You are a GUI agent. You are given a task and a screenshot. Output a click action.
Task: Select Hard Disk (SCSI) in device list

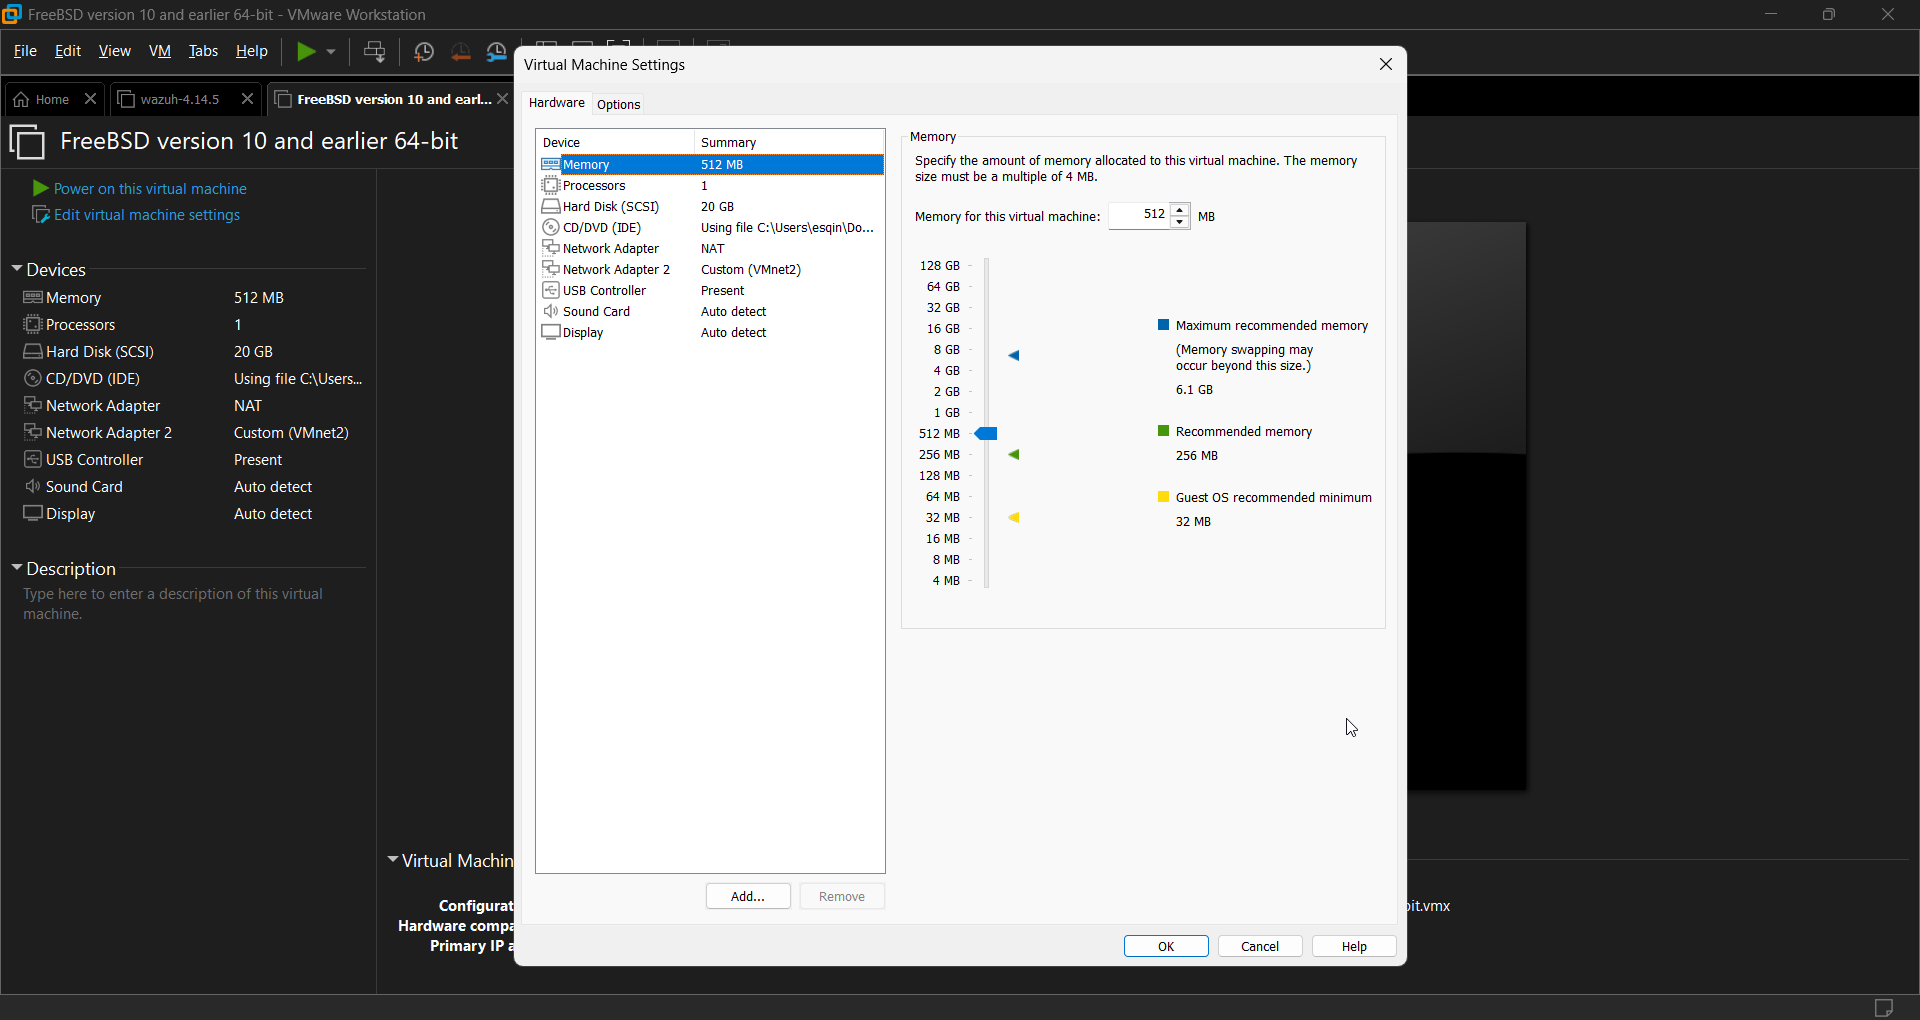tap(711, 207)
